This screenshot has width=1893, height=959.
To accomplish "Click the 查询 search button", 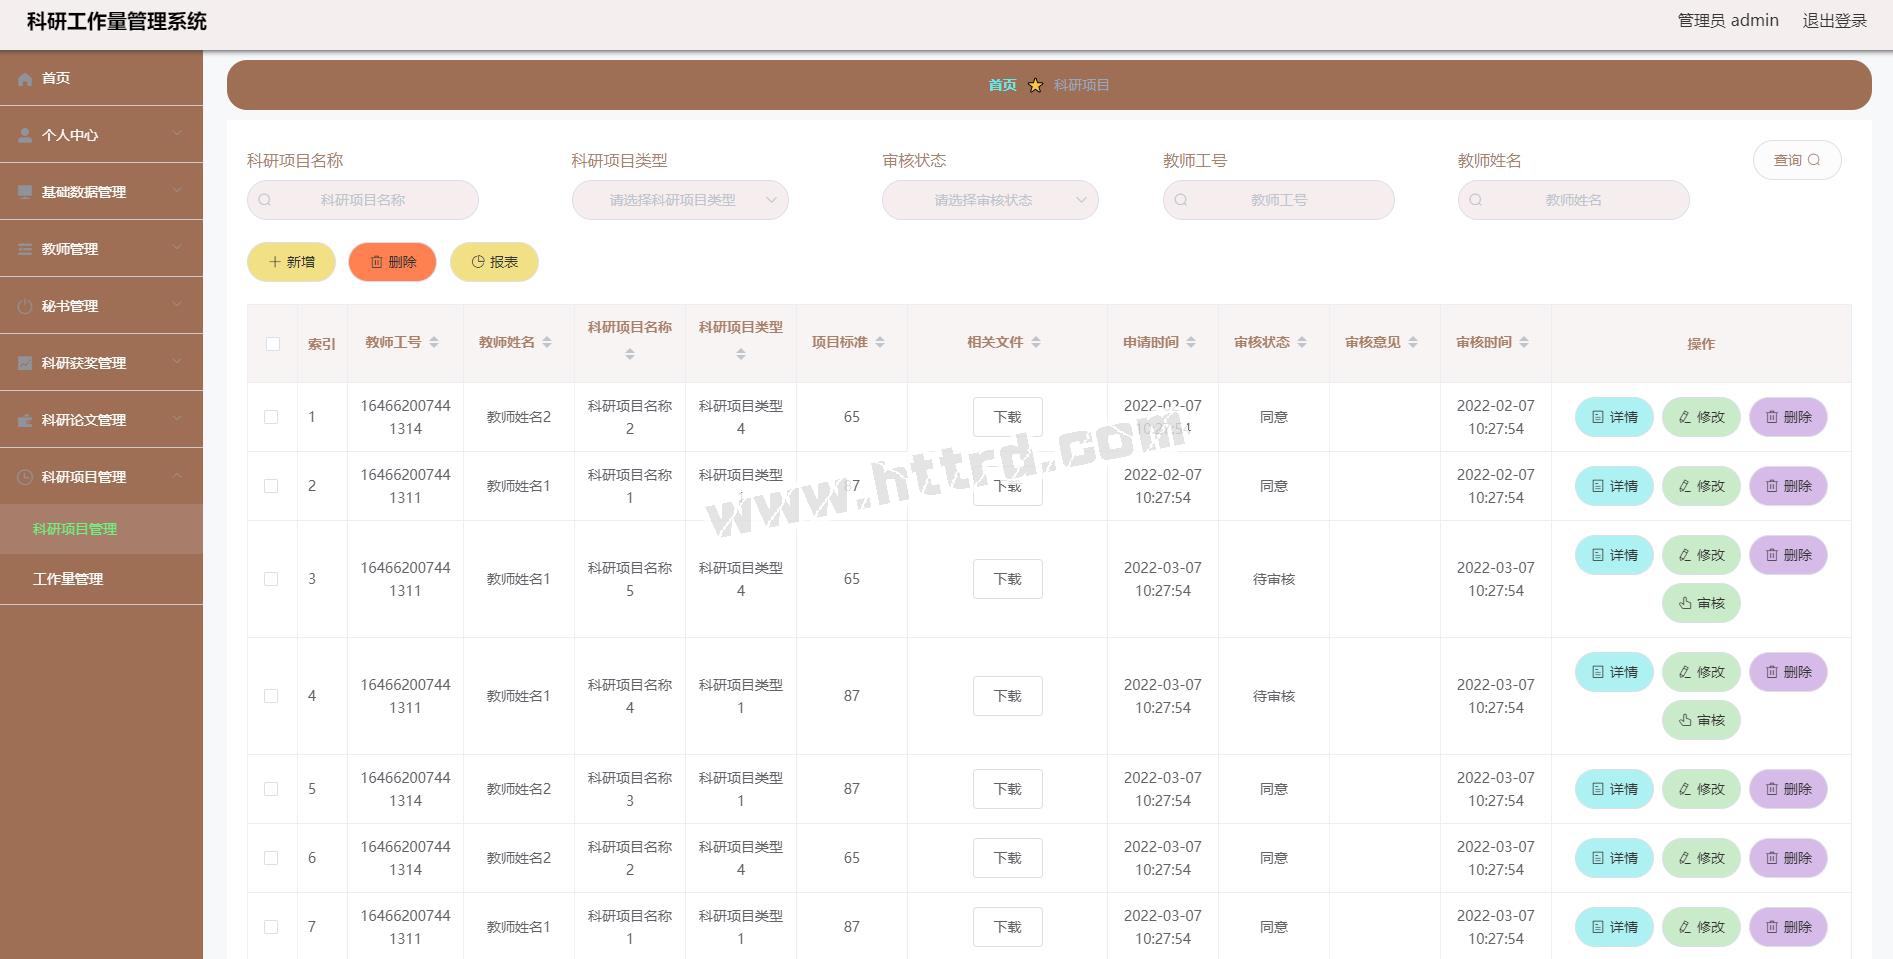I will pyautogui.click(x=1797, y=160).
